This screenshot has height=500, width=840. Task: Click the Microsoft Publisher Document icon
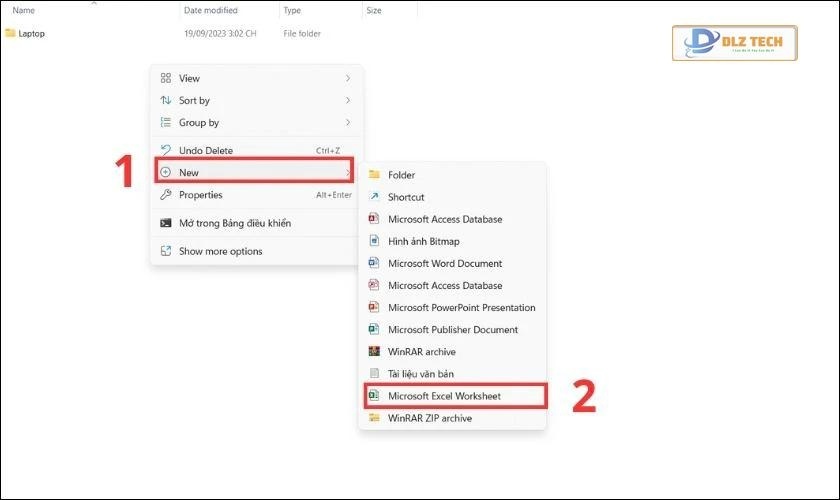point(374,329)
